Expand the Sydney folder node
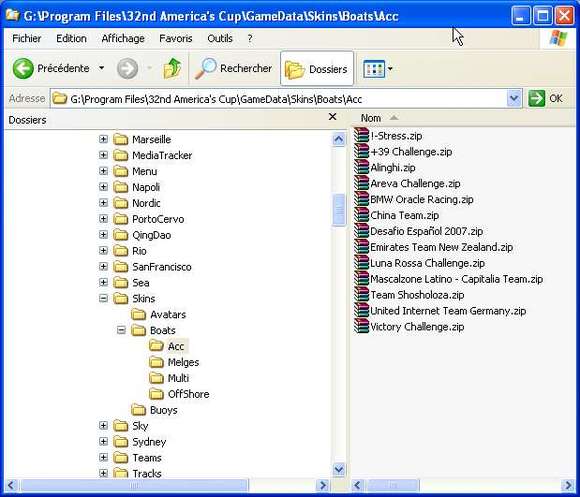Viewport: 580px width, 497px height. 104,441
